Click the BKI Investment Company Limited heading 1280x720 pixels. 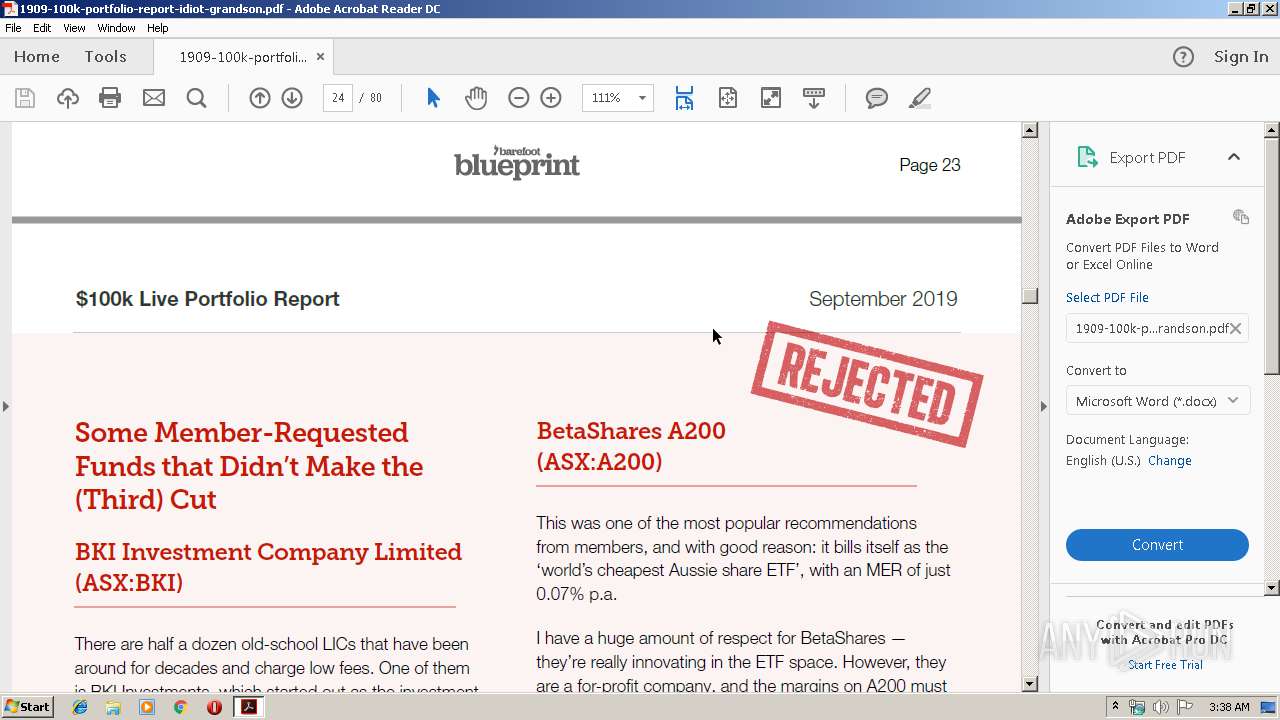click(268, 567)
